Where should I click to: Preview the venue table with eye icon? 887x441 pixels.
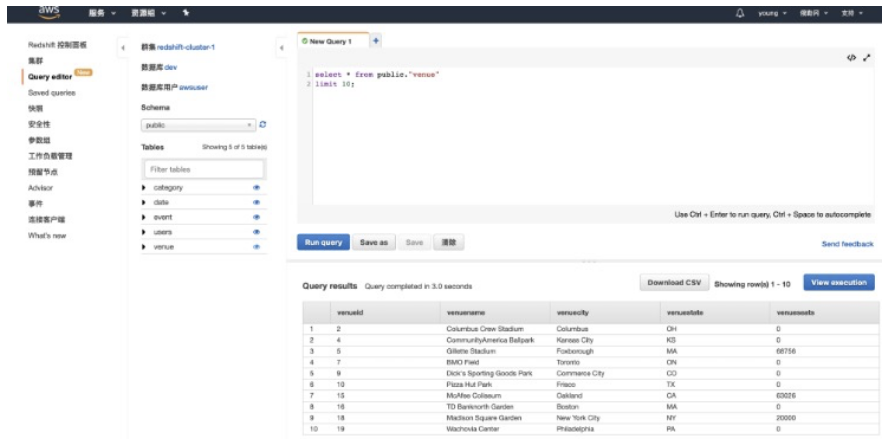click(256, 247)
